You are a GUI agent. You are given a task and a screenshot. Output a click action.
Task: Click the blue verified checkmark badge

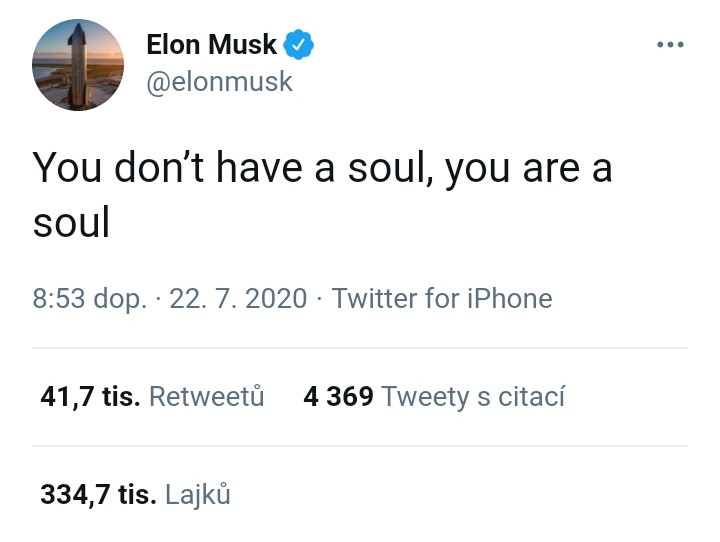click(299, 44)
